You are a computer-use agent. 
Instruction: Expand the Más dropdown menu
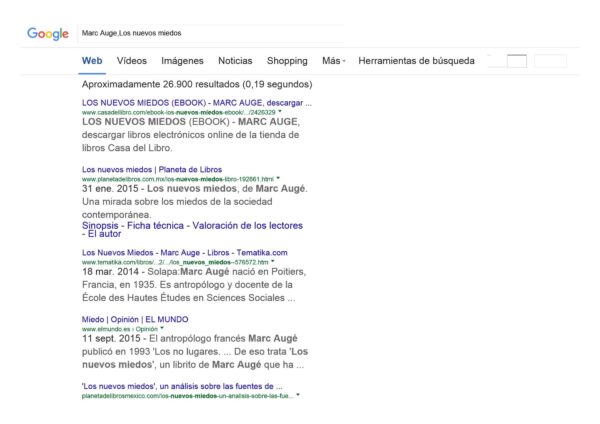(333, 61)
